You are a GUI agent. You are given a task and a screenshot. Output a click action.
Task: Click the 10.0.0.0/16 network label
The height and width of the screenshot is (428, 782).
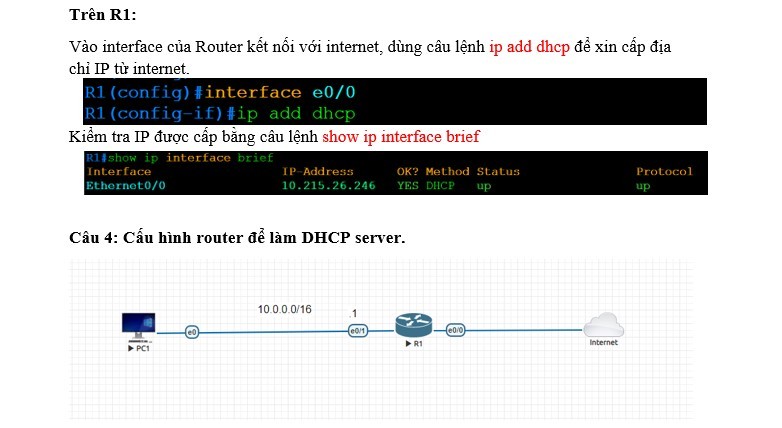pyautogui.click(x=284, y=309)
